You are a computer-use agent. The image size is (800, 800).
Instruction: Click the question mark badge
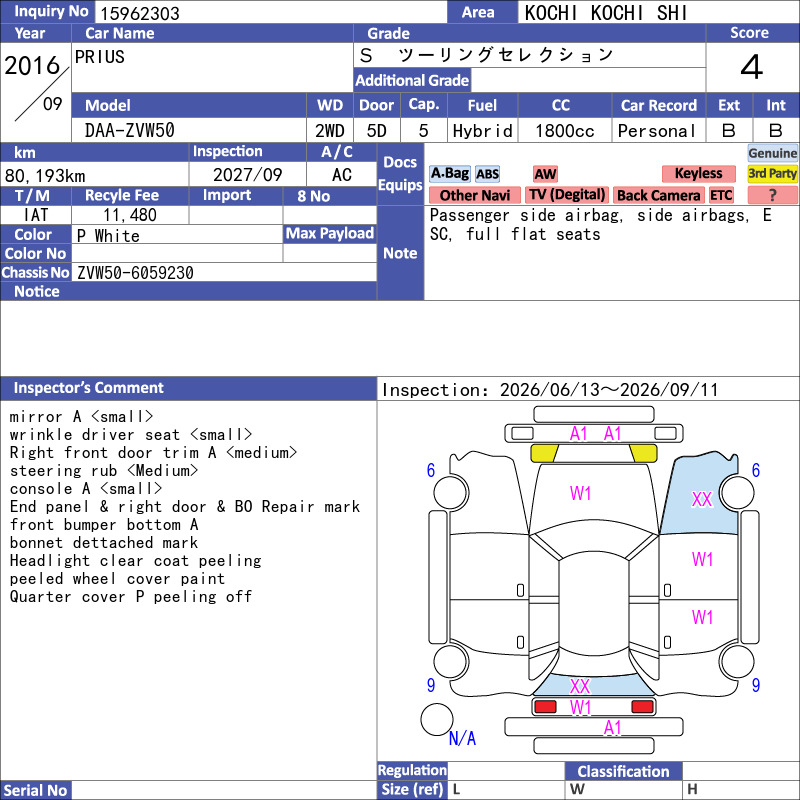tap(772, 195)
